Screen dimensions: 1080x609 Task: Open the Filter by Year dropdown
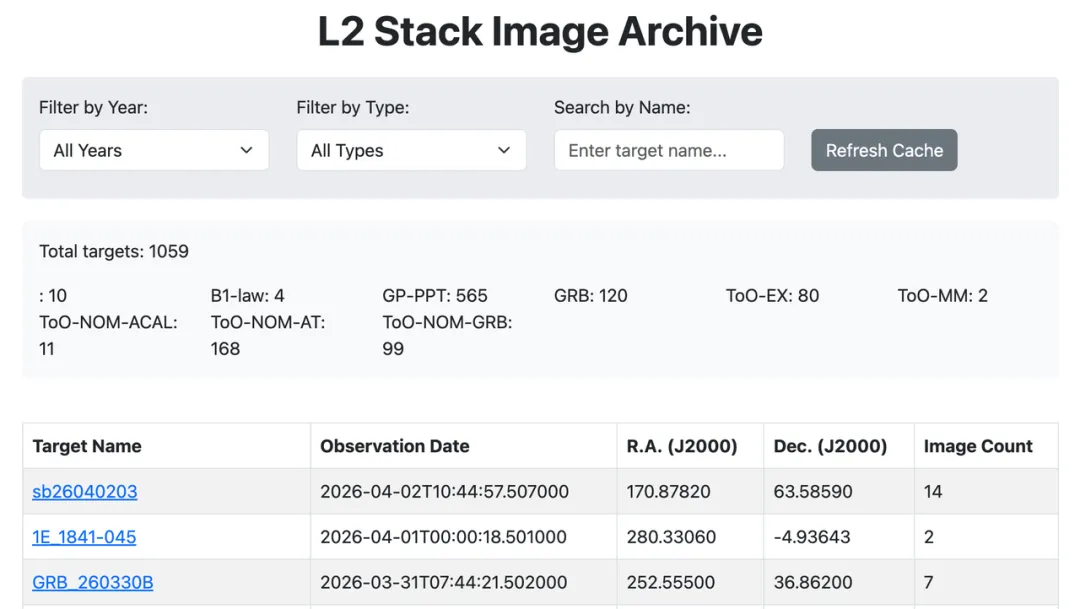pyautogui.click(x=153, y=150)
